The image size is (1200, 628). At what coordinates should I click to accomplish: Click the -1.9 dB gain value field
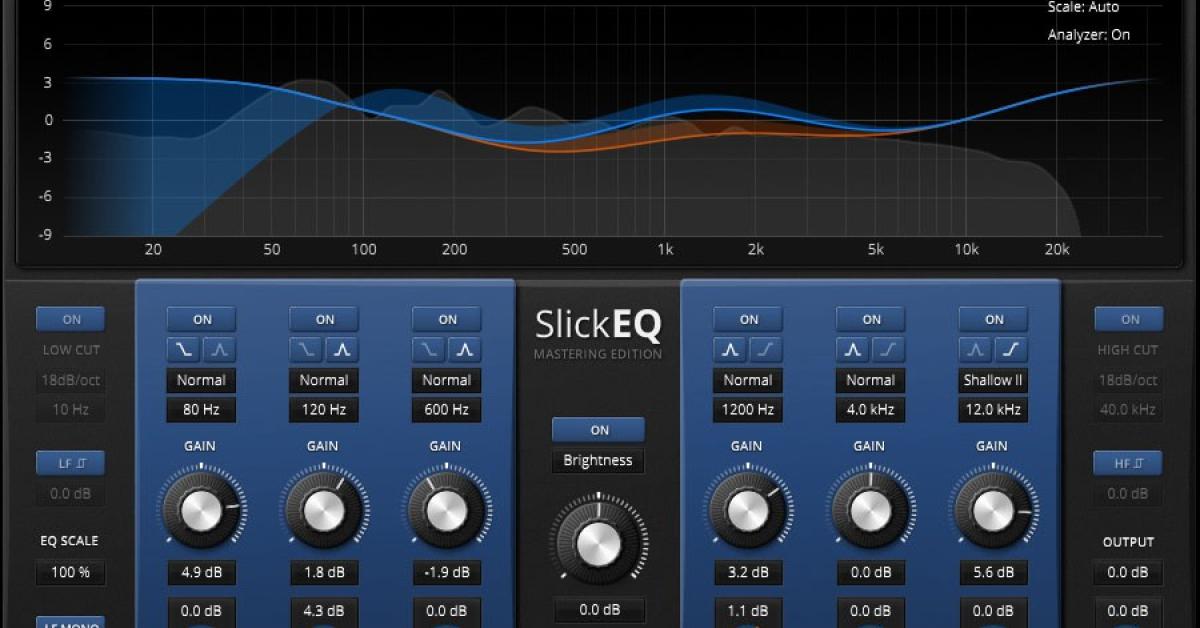[x=448, y=573]
